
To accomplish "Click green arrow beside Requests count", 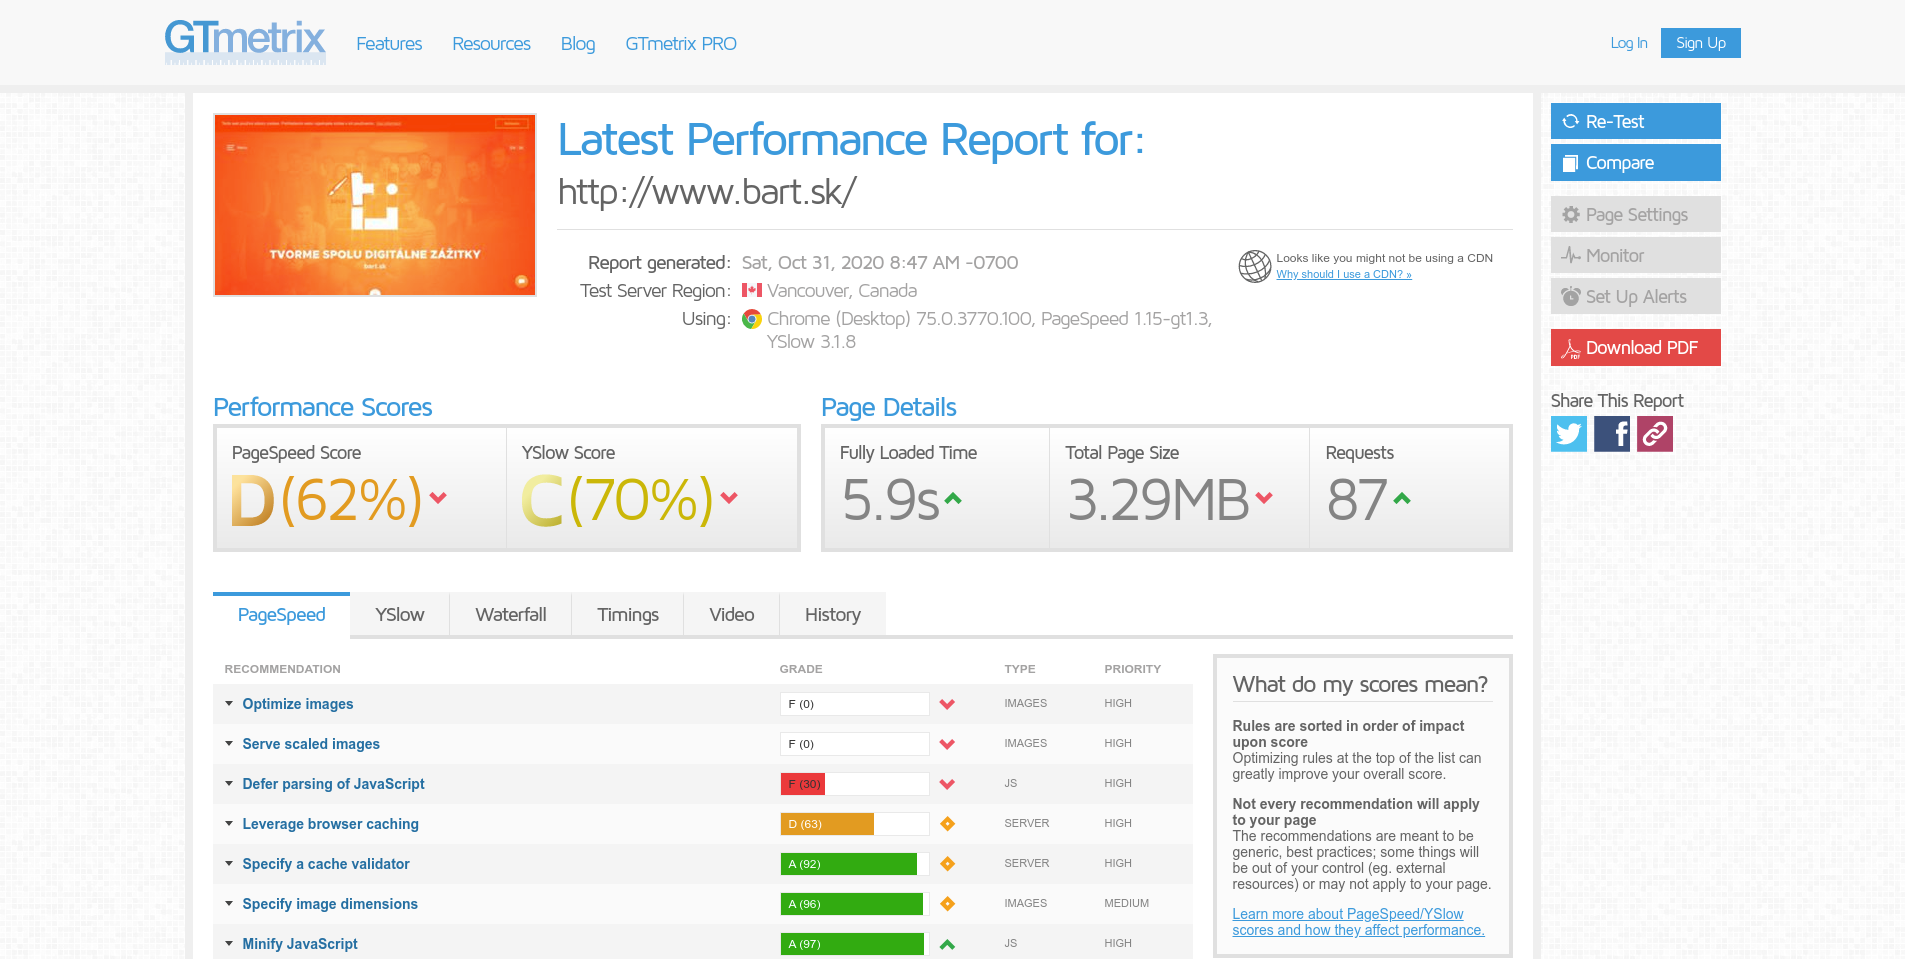I will [x=1402, y=497].
